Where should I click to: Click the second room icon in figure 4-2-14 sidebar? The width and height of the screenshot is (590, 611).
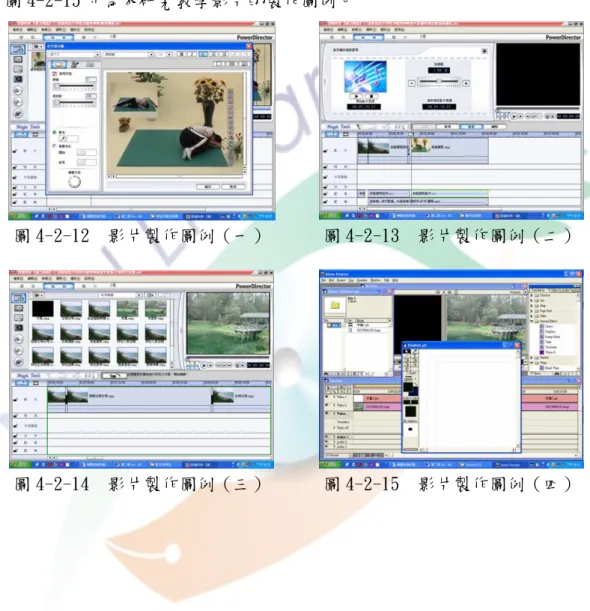click(x=18, y=309)
